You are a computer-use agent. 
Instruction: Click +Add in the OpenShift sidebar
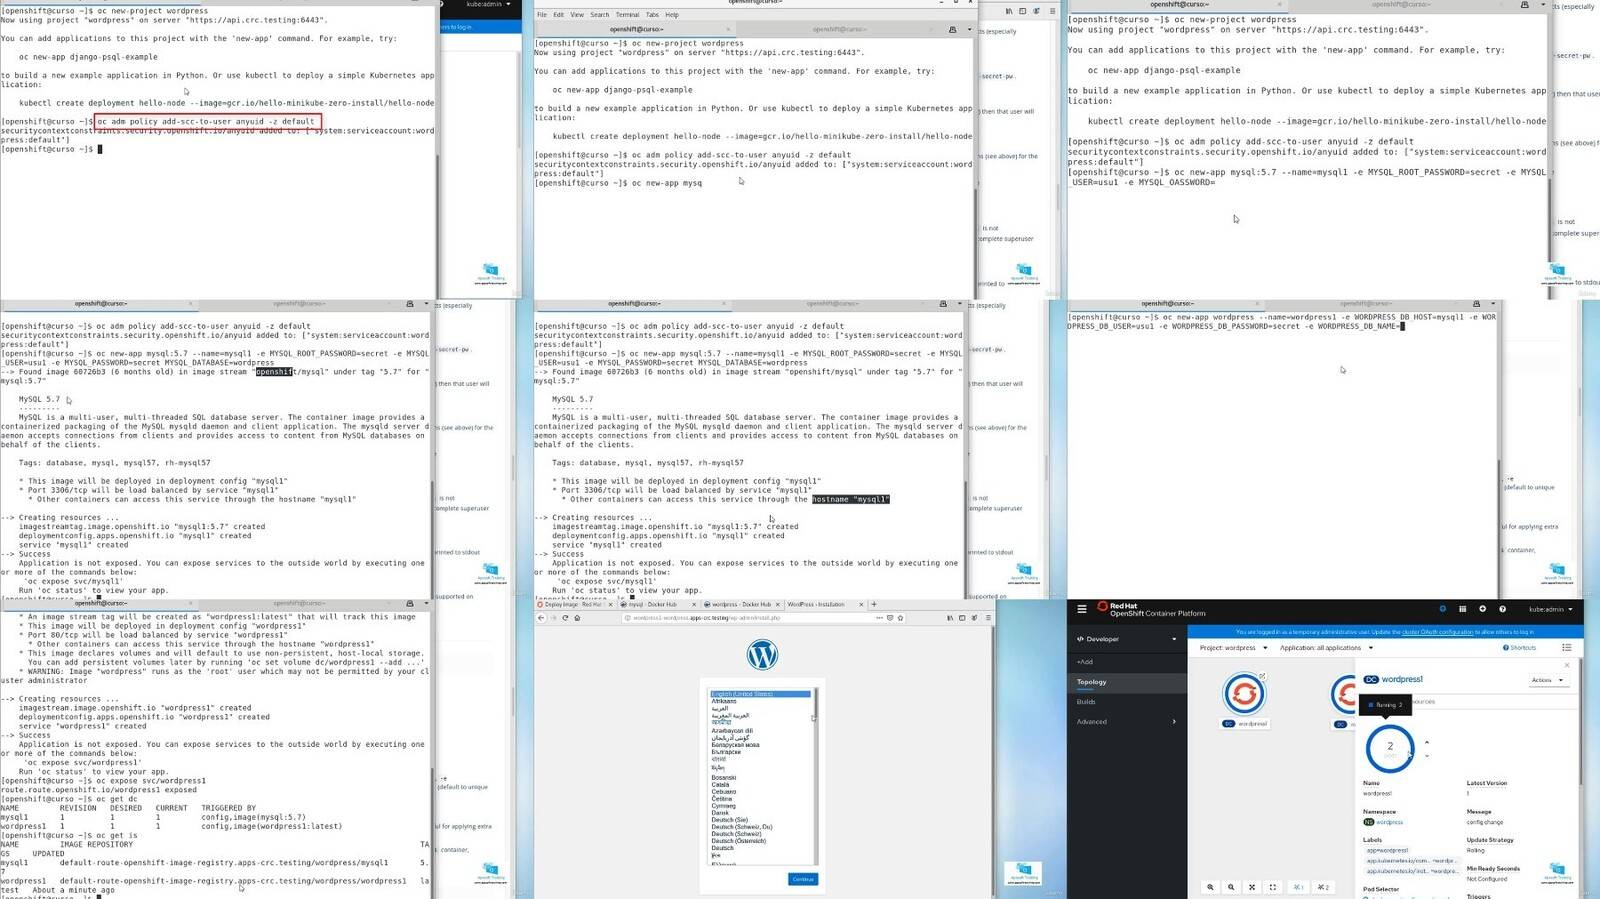[1085, 662]
